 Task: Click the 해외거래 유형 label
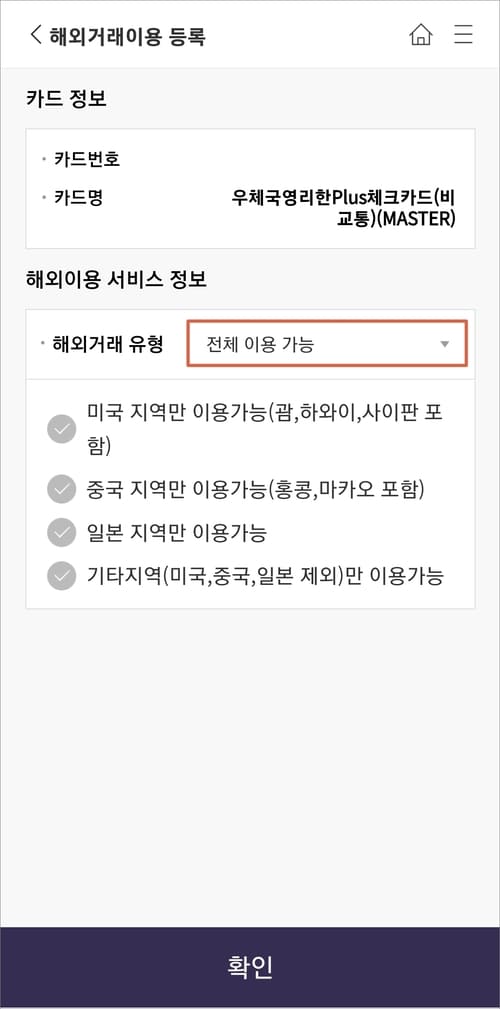(x=107, y=344)
